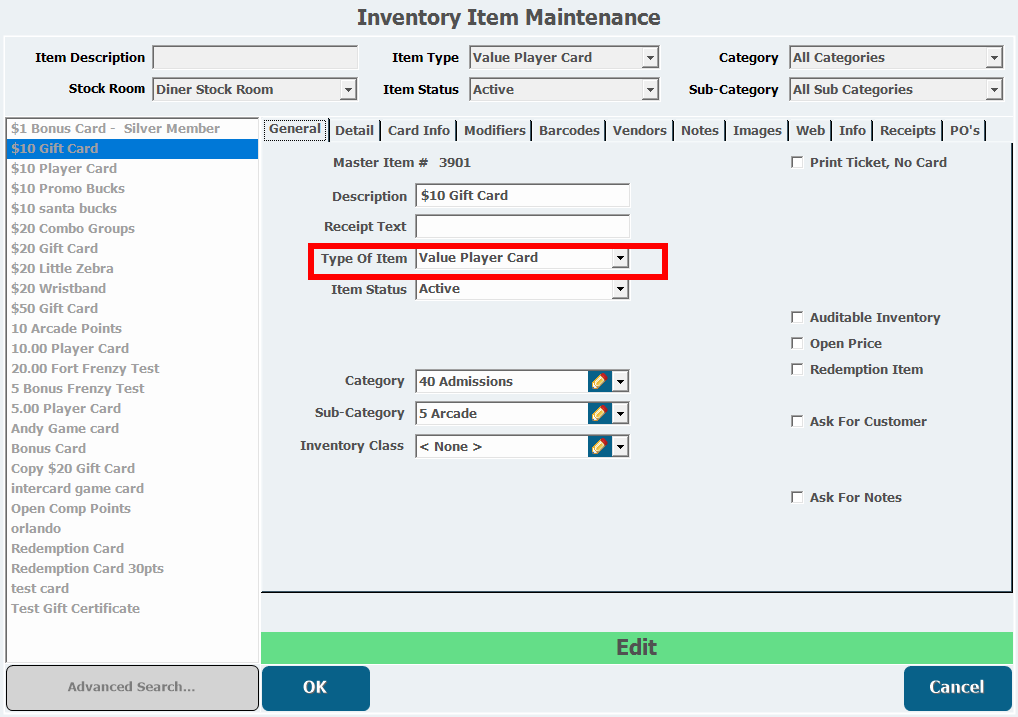Click the edit icon beside Category field

pyautogui.click(x=599, y=381)
